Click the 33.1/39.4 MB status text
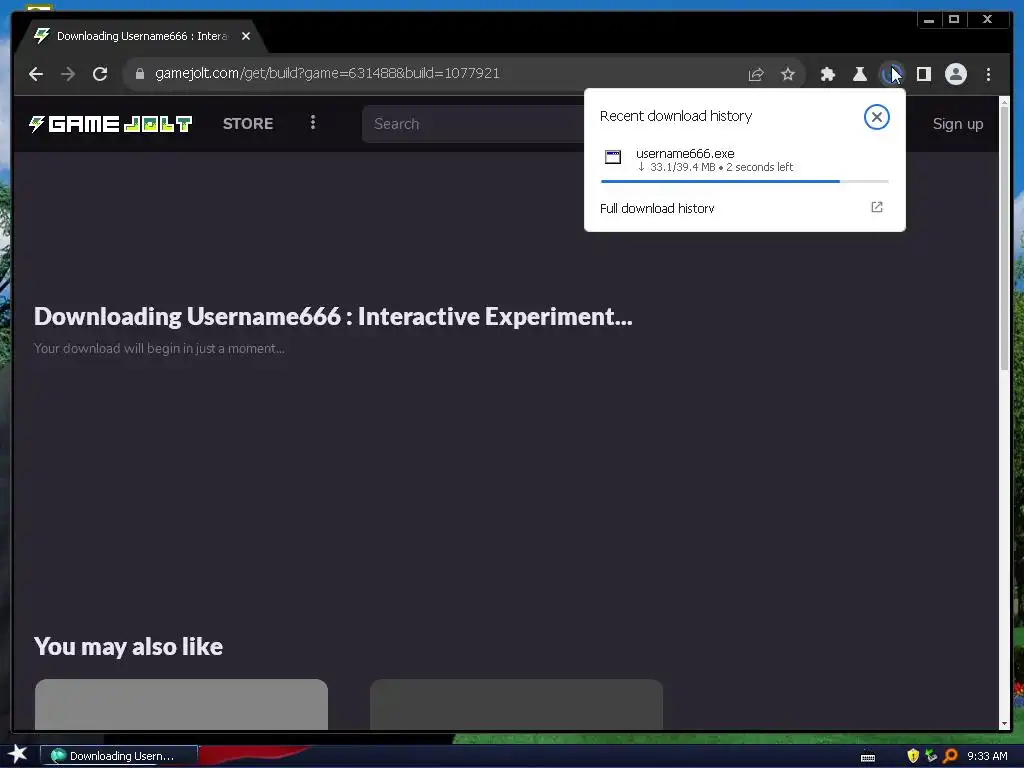 (x=682, y=167)
